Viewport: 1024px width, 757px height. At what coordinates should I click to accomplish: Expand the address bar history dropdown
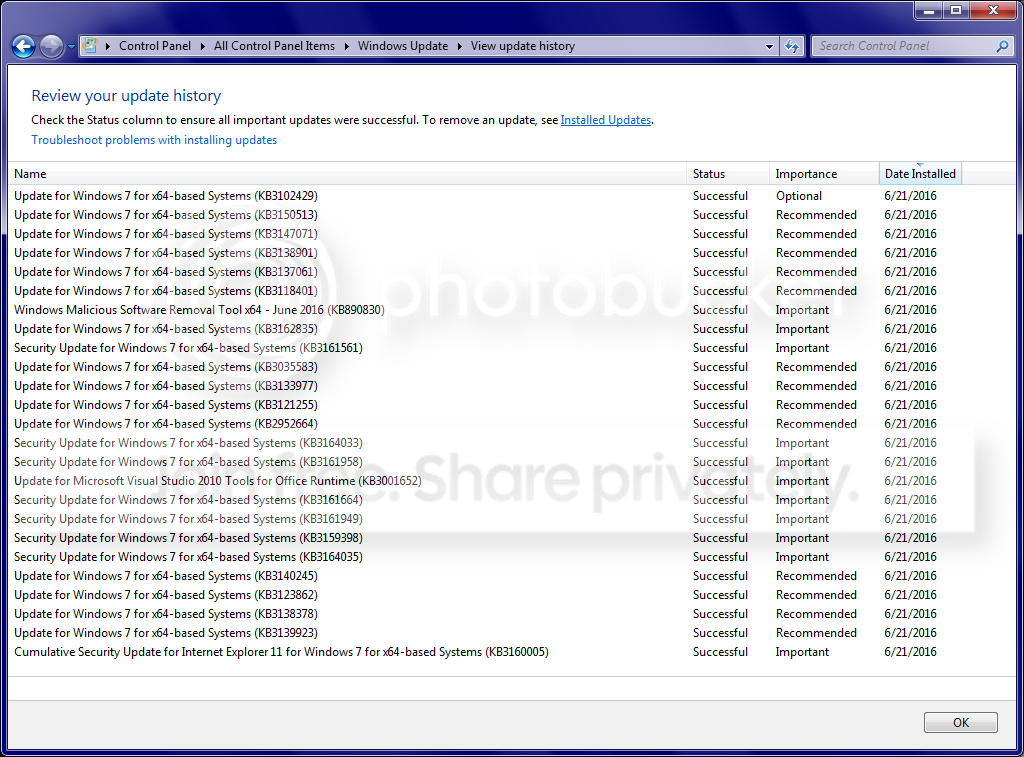pos(769,46)
